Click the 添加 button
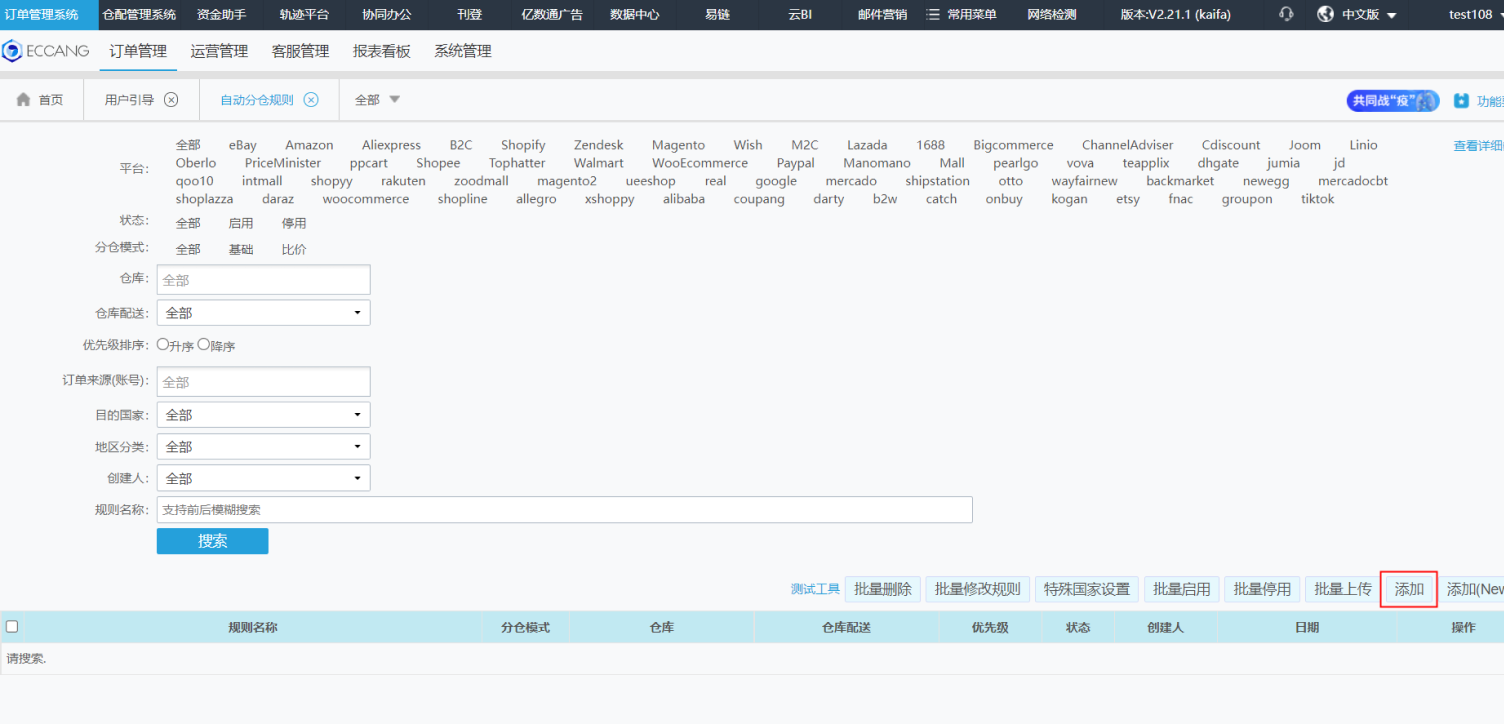 (1410, 589)
